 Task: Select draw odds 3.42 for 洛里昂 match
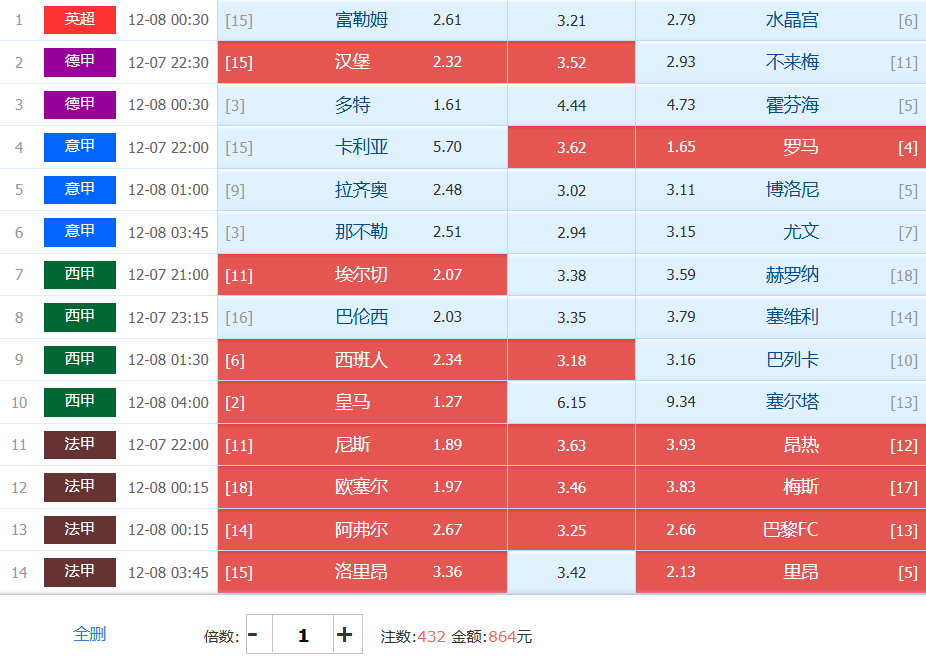point(571,572)
